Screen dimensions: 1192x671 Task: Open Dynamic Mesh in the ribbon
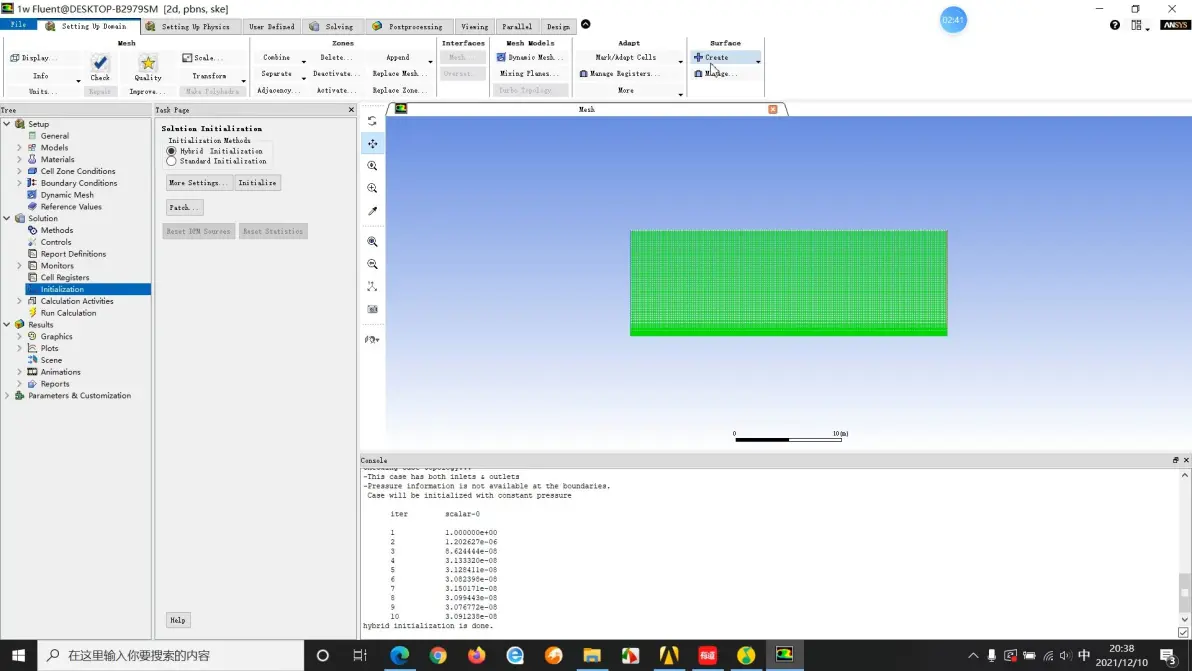pyautogui.click(x=530, y=57)
